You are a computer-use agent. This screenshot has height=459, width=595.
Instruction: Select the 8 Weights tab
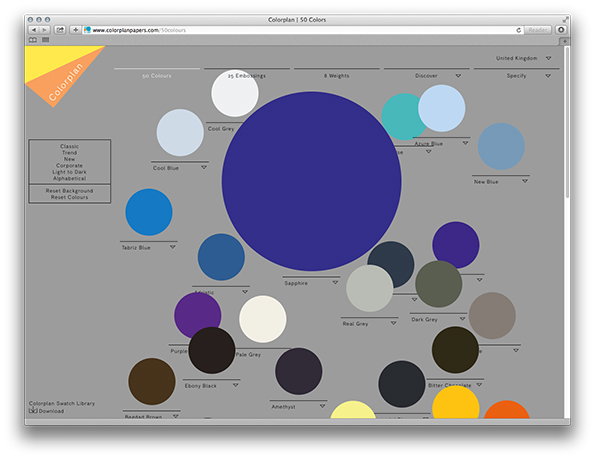pos(337,76)
